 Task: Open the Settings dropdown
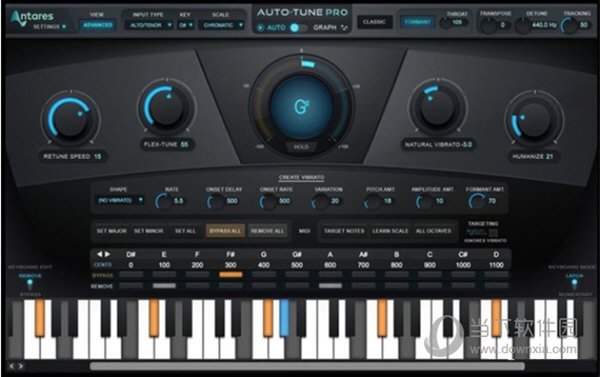pos(50,27)
